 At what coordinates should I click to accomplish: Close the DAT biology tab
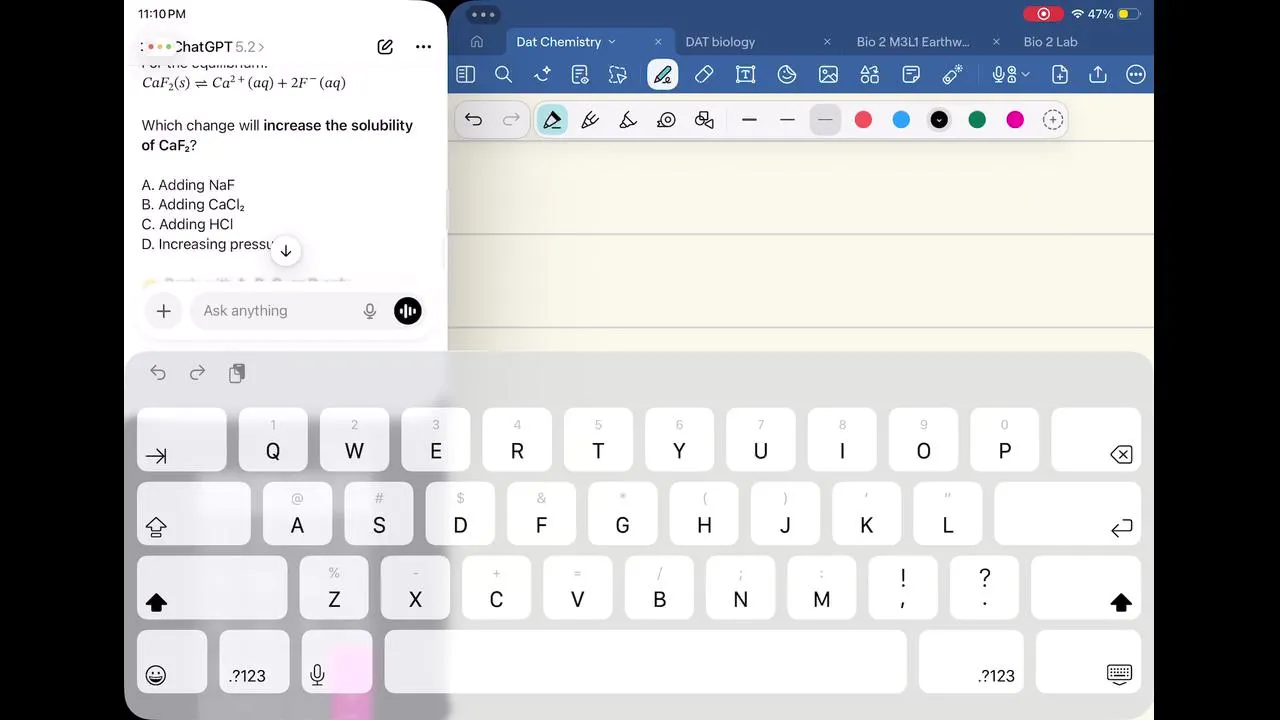click(827, 42)
